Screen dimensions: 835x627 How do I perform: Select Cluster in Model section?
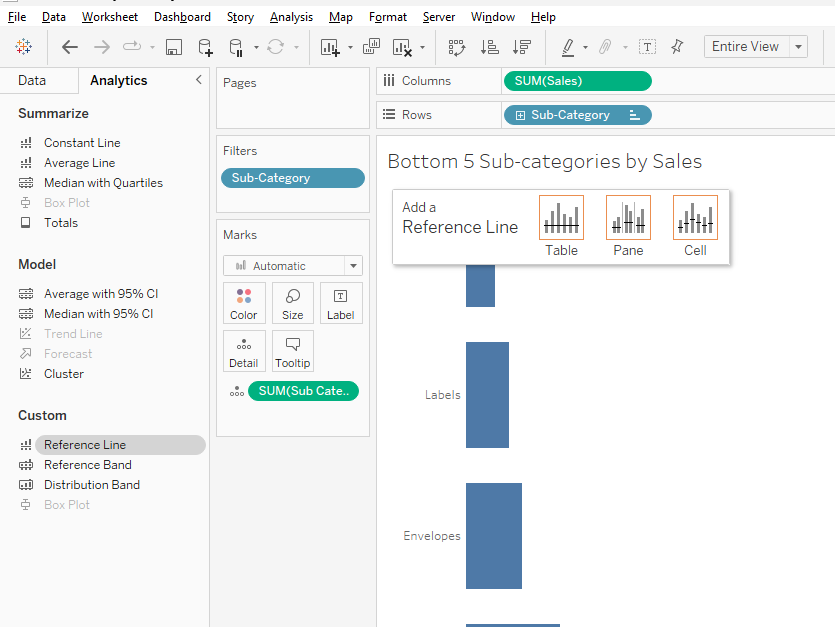(64, 374)
